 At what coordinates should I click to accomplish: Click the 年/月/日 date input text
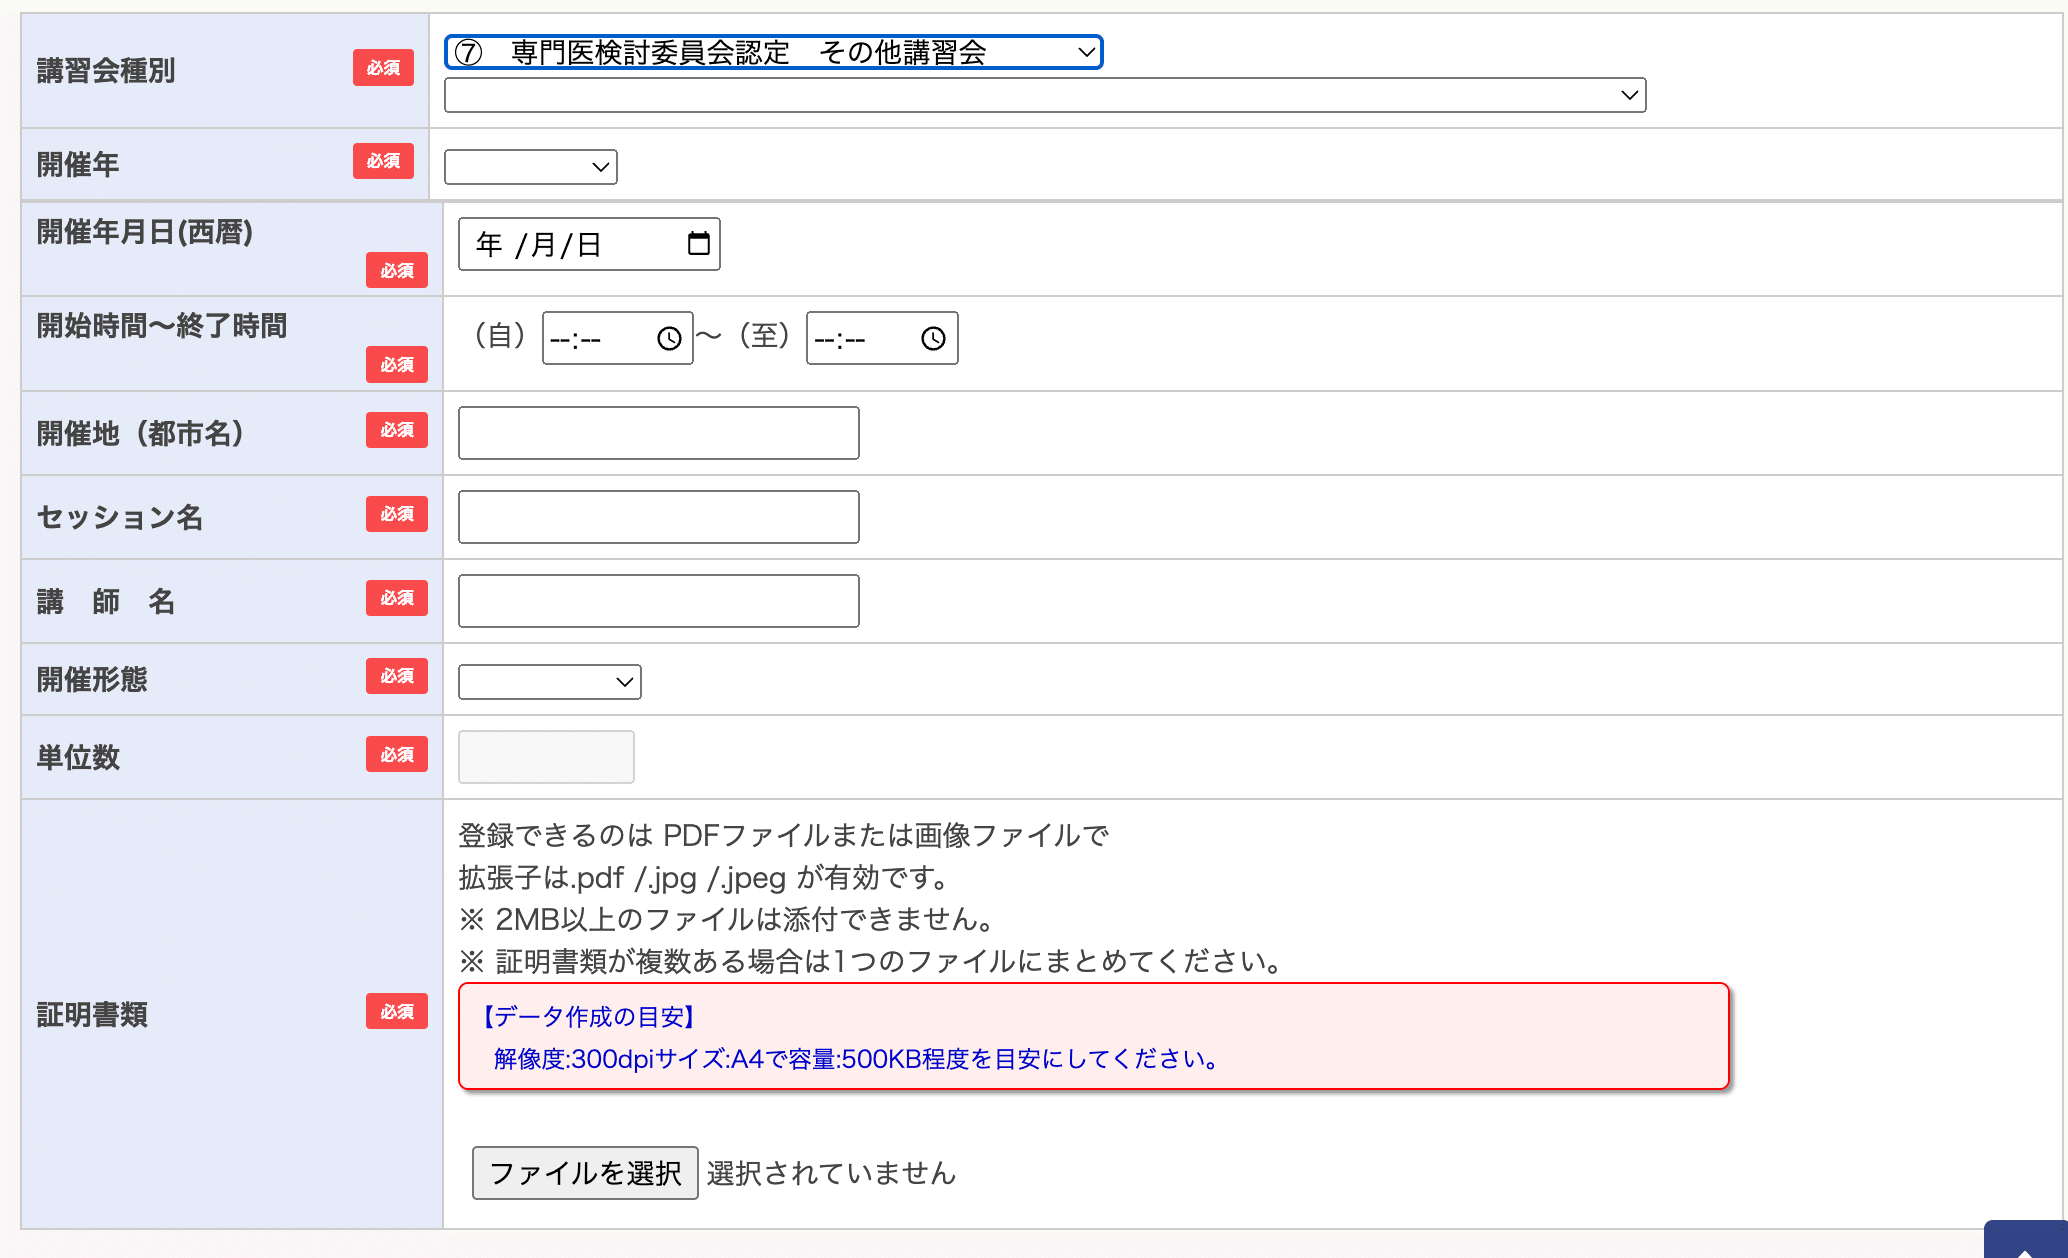tap(540, 245)
